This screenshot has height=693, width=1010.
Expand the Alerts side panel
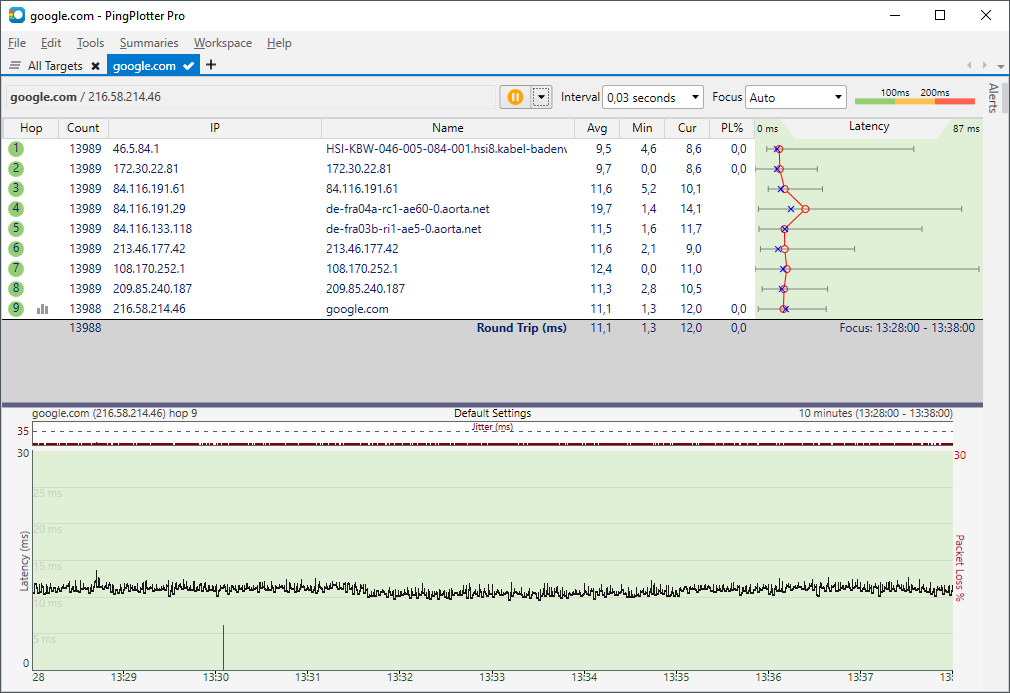(993, 98)
